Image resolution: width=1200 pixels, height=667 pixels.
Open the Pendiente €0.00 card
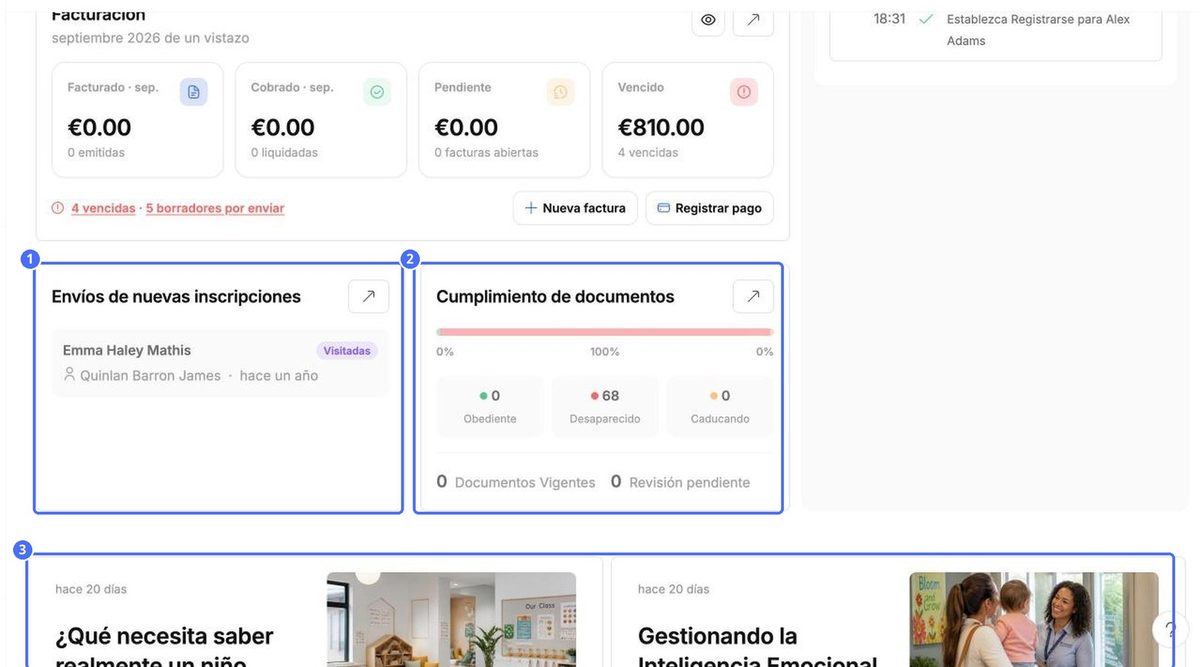(x=504, y=120)
